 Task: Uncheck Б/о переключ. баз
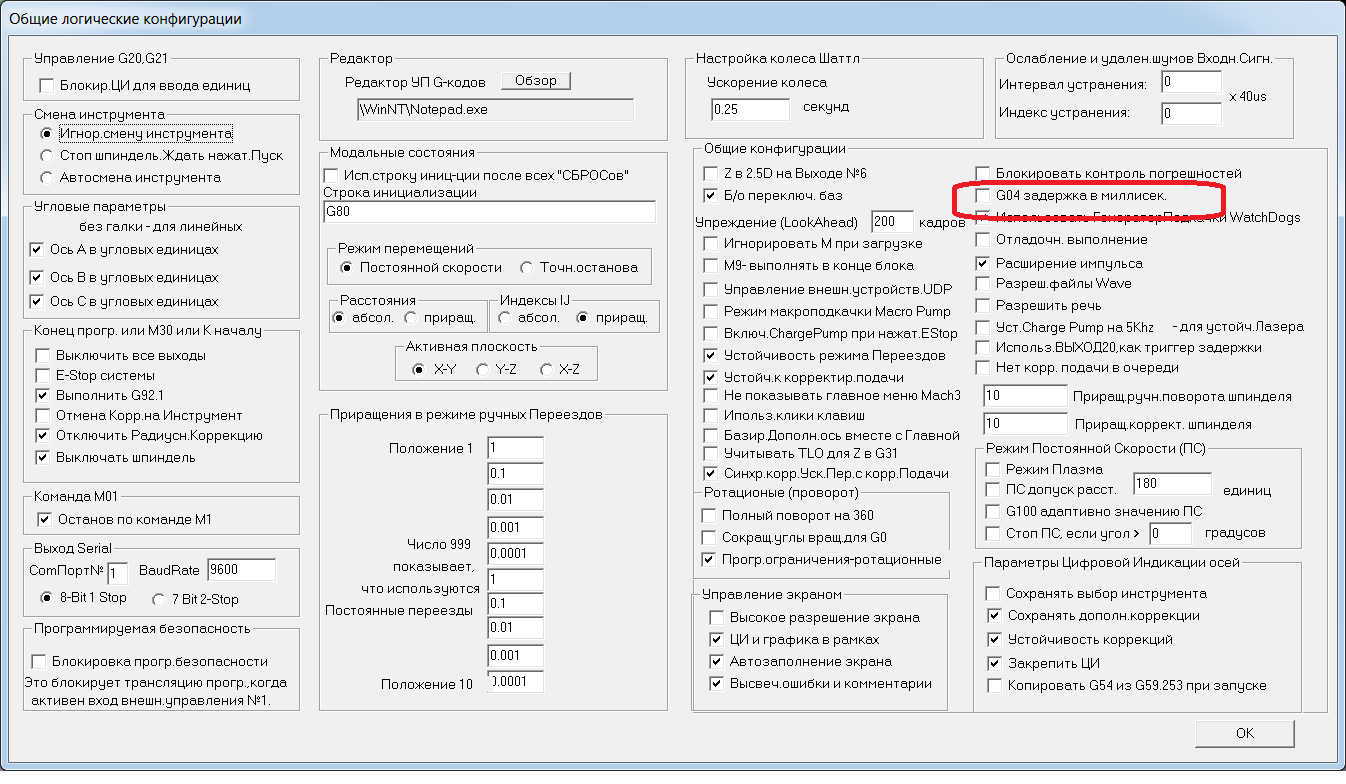(x=711, y=195)
